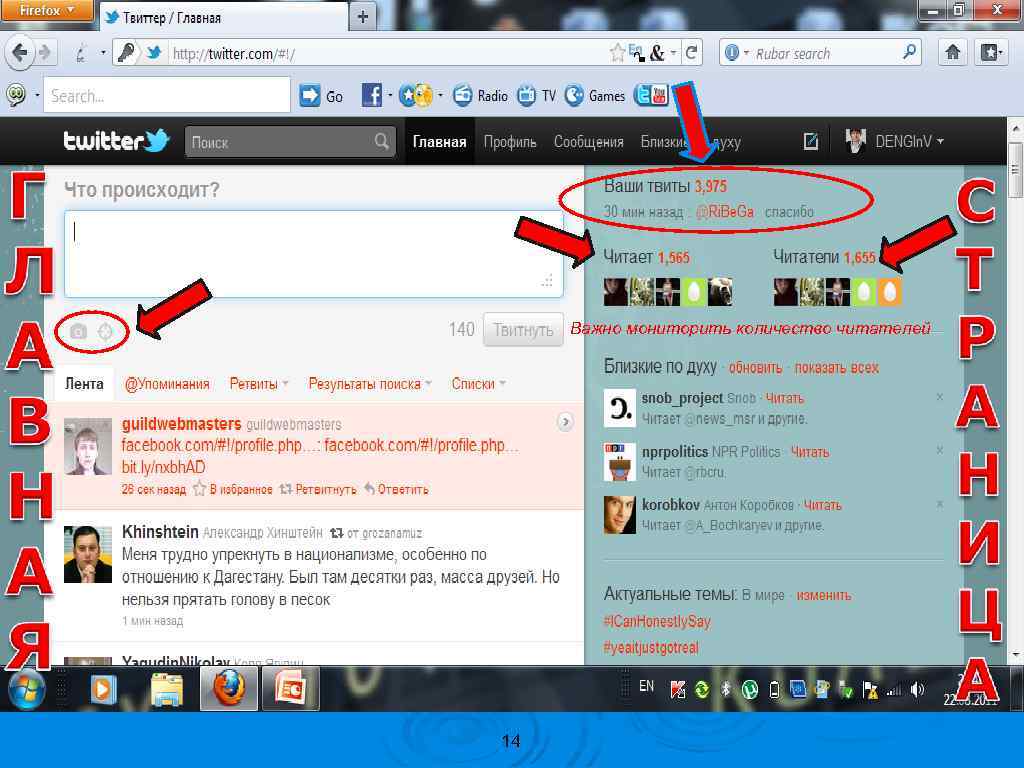Click the browser back arrow
This screenshot has width=1024, height=768.
(20, 53)
